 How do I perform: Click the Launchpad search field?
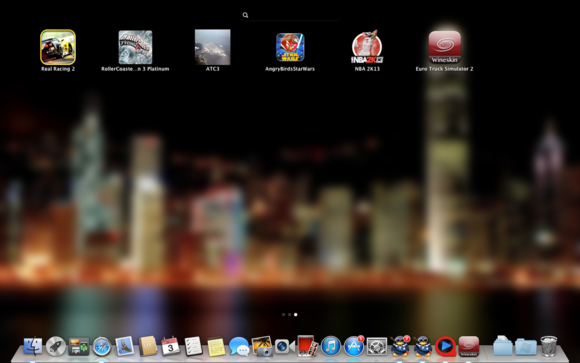point(290,15)
